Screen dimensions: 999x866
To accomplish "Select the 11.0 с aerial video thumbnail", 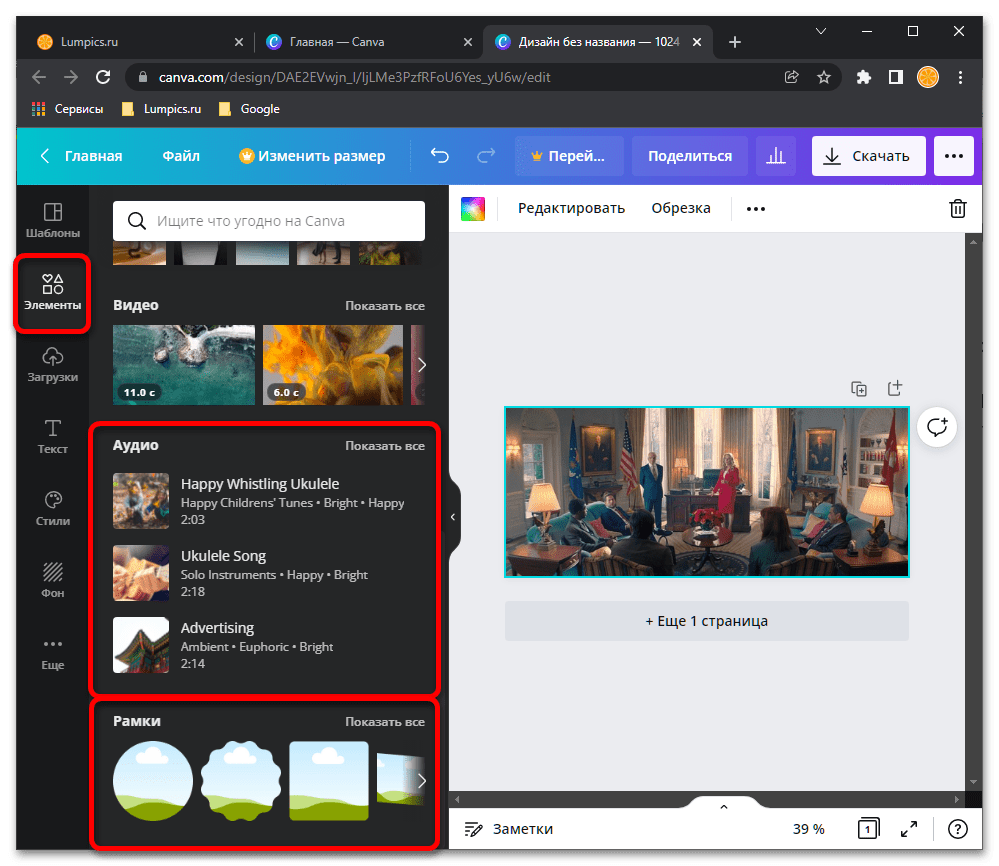I will tap(183, 364).
